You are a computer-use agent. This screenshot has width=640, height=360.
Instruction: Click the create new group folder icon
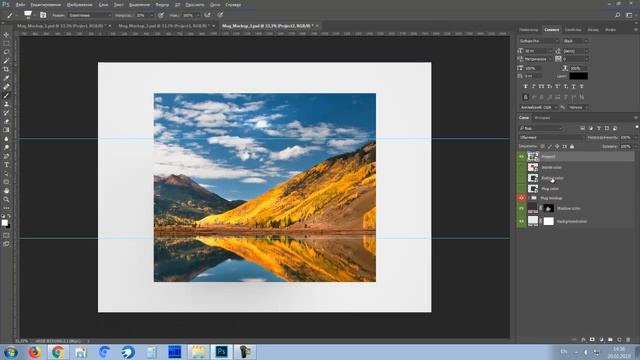pyautogui.click(x=610, y=340)
